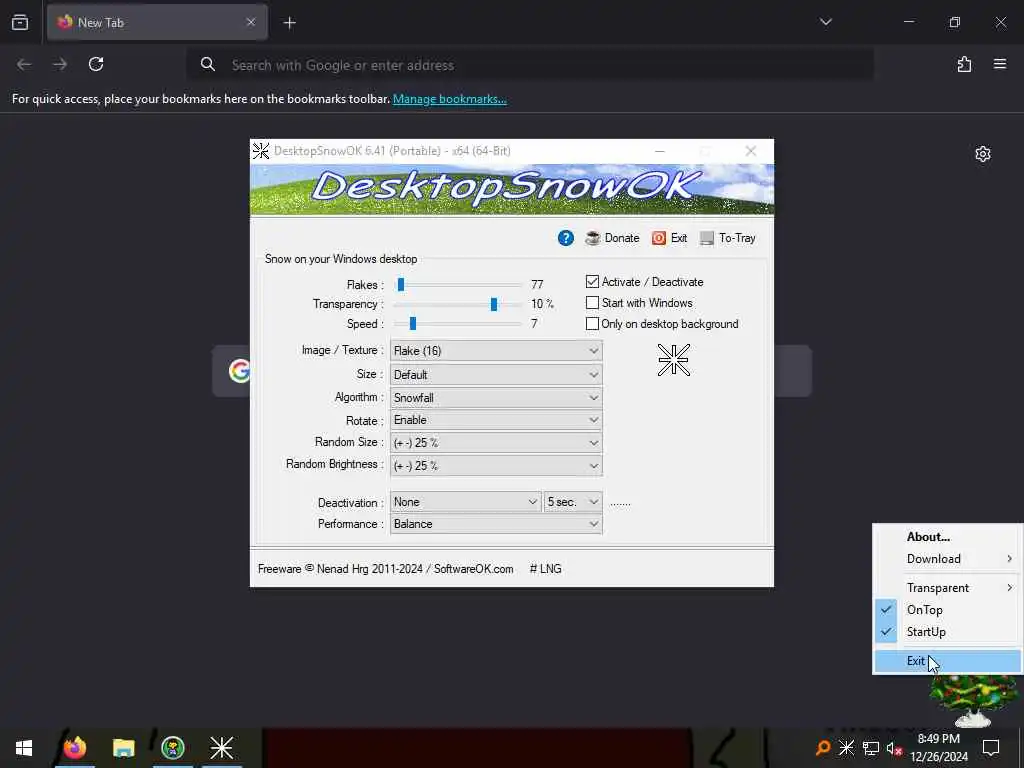This screenshot has height=768, width=1024.
Task: Expand the Transparent submenu
Action: tap(947, 588)
